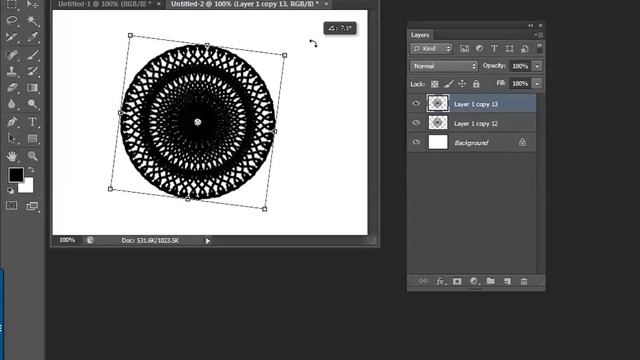
Task: Select the History Brush tool
Action: (33, 71)
